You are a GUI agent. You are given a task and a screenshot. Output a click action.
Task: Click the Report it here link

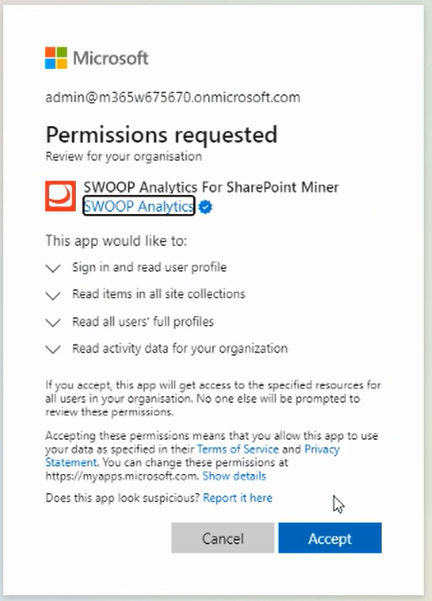[238, 498]
